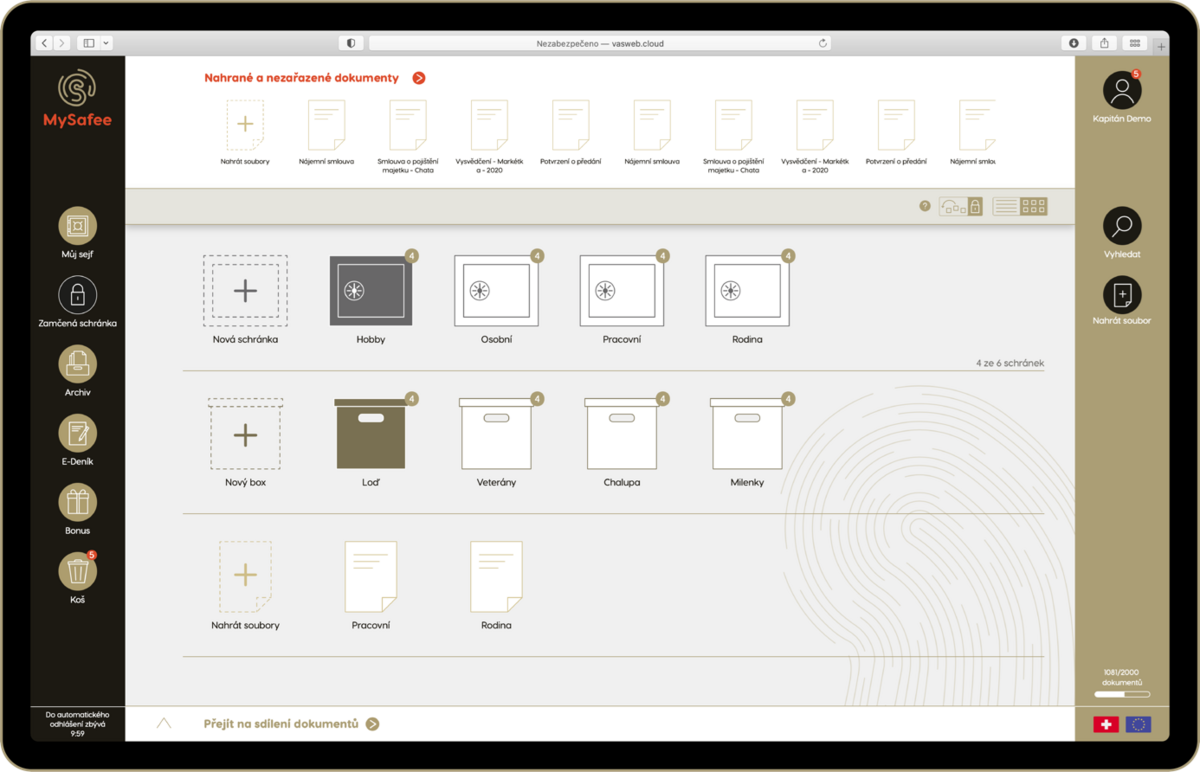Open the Zamčená schránka padlock icon
1200x772 pixels.
(x=77, y=295)
